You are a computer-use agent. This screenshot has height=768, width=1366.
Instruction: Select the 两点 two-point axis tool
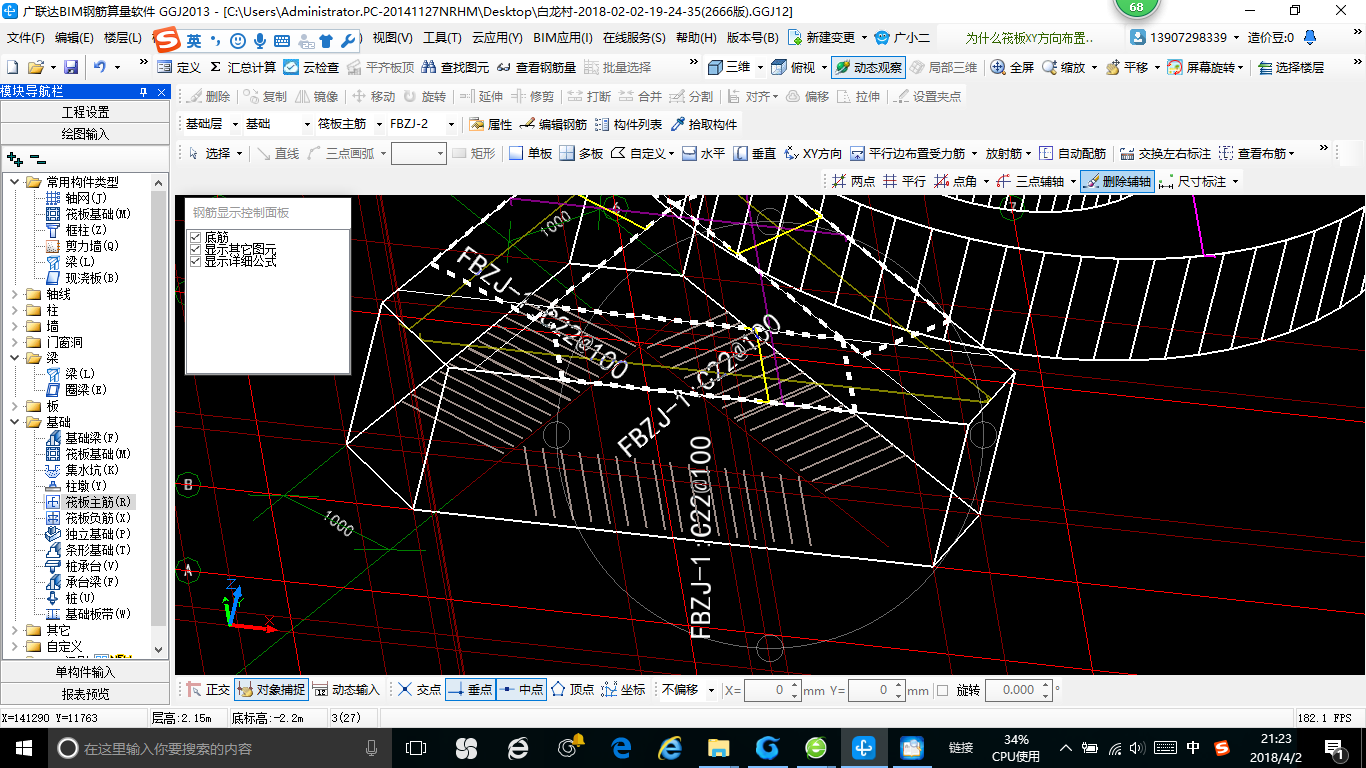coord(853,181)
